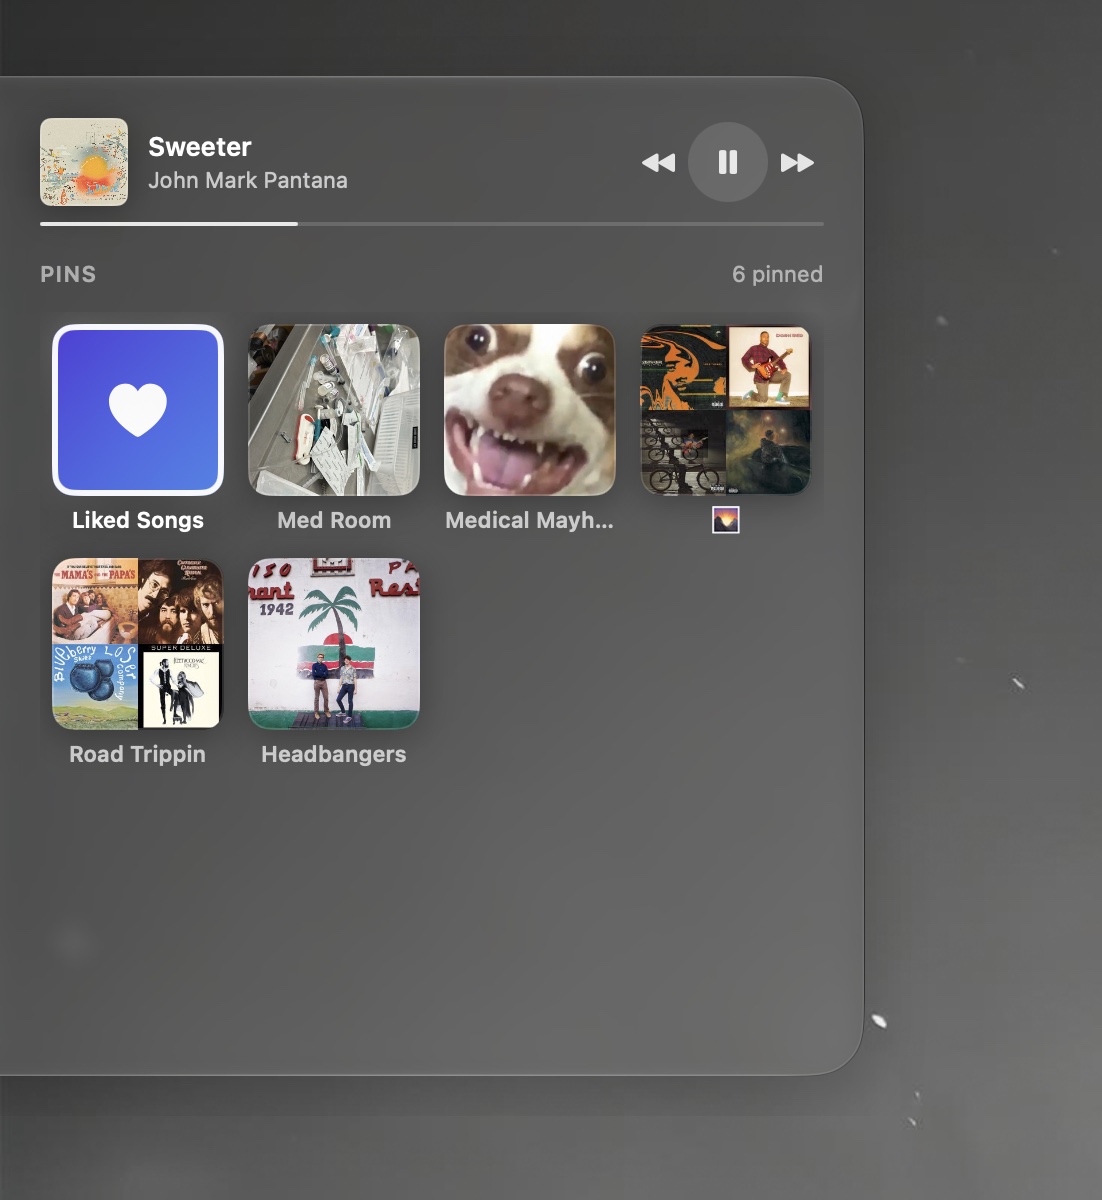Screen dimensions: 1102x1200
Task: Click the Liked Songs label
Action: (x=138, y=520)
